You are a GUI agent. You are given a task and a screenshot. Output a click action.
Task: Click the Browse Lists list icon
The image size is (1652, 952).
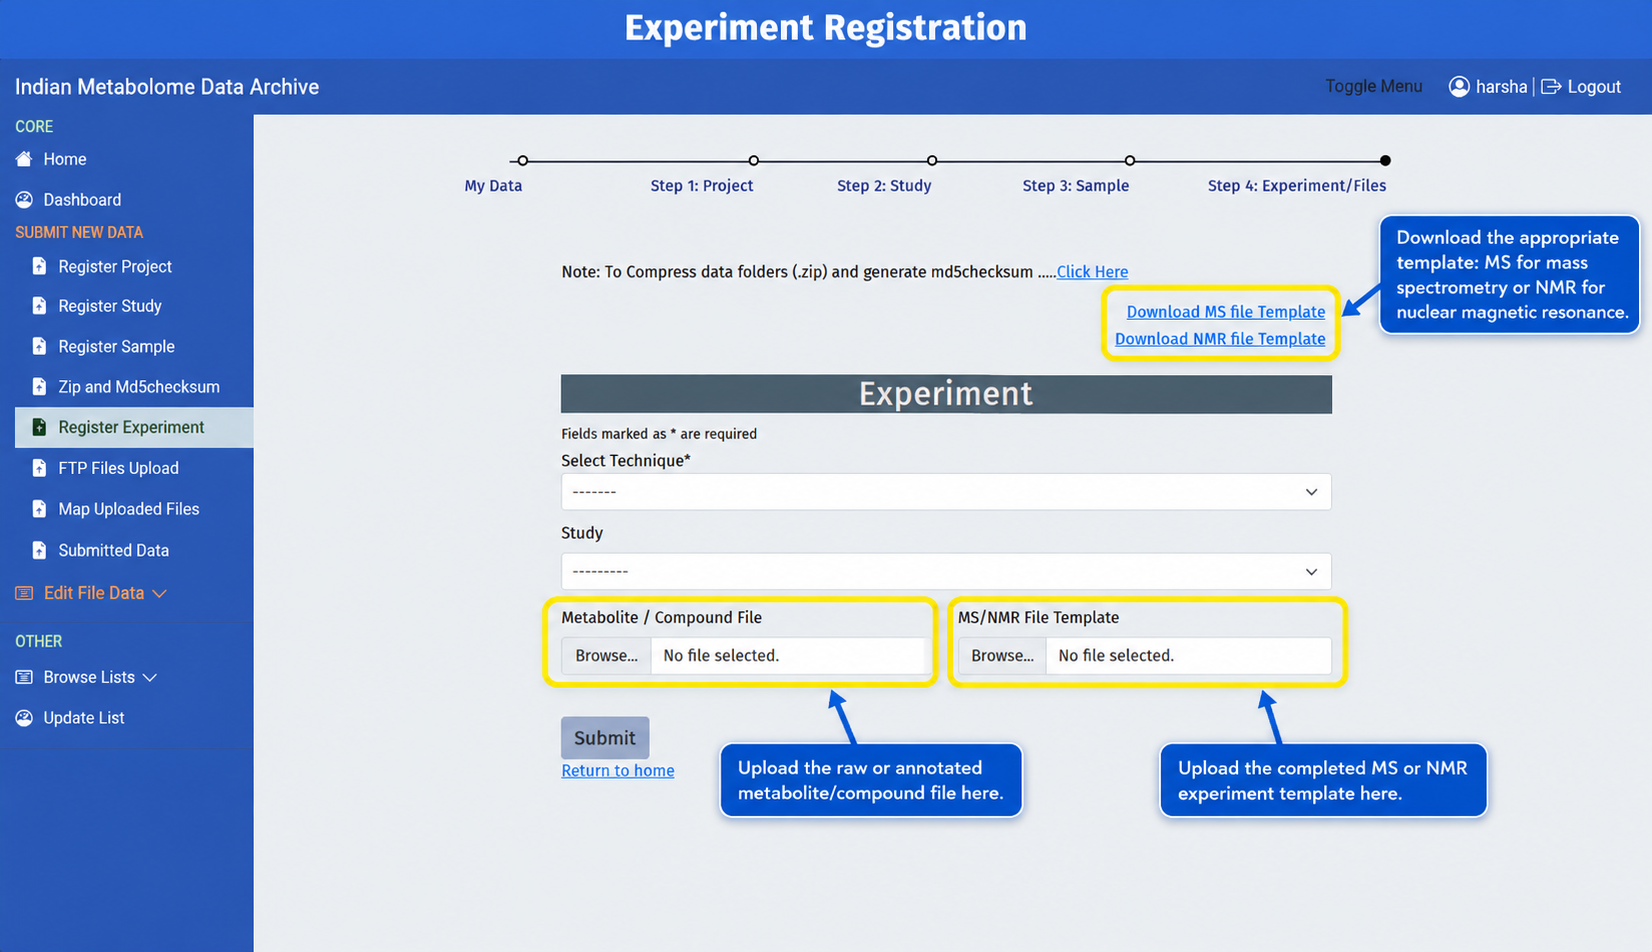click(x=24, y=677)
